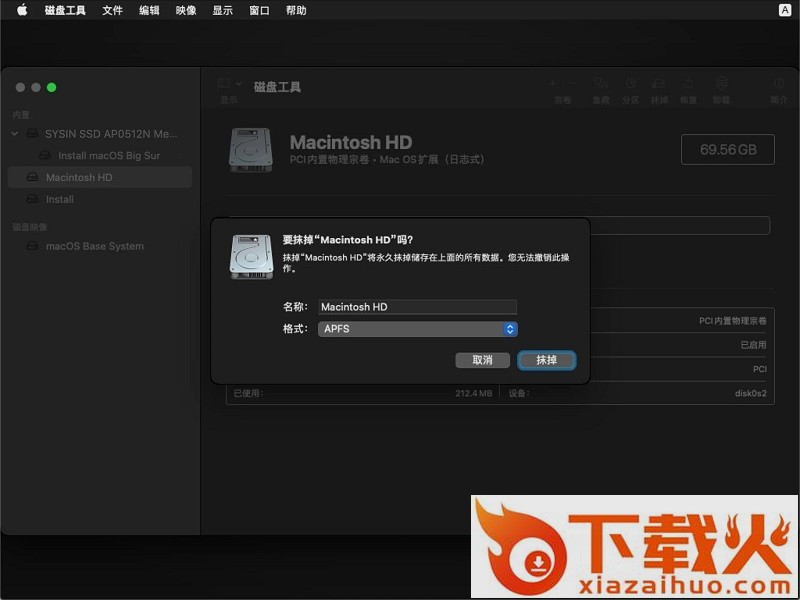Click the input source A icon in menu bar
Screen dimensions: 800x600
785,10
